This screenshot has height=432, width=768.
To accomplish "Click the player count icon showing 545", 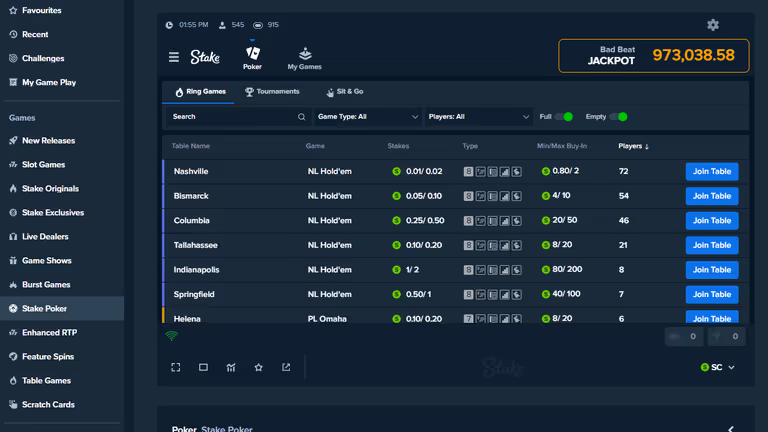I will pos(222,25).
